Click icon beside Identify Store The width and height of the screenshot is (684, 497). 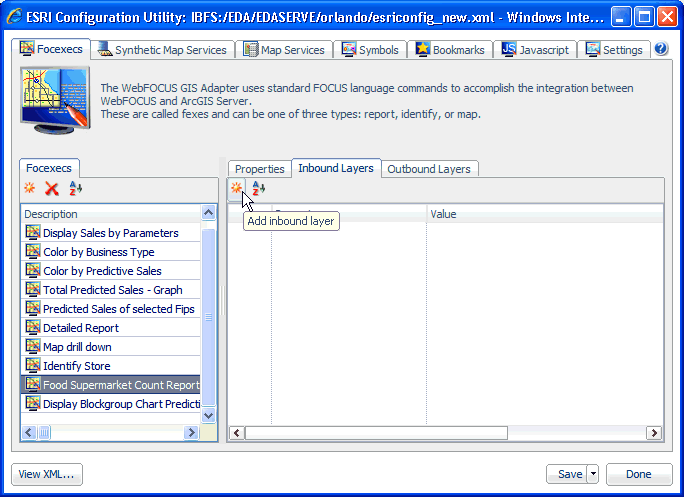[33, 365]
